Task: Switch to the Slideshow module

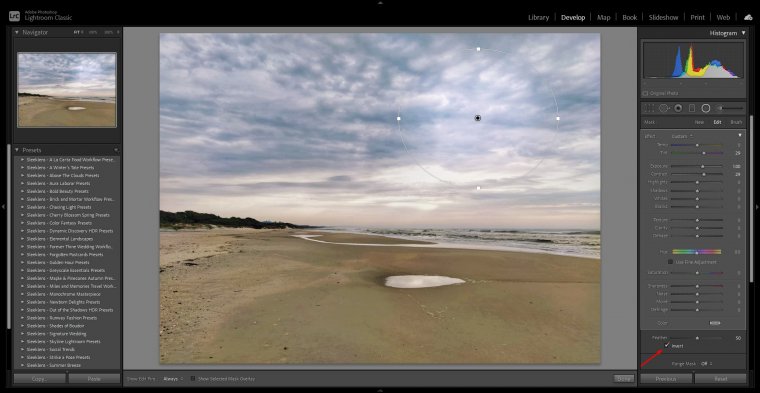Action: 664,17
